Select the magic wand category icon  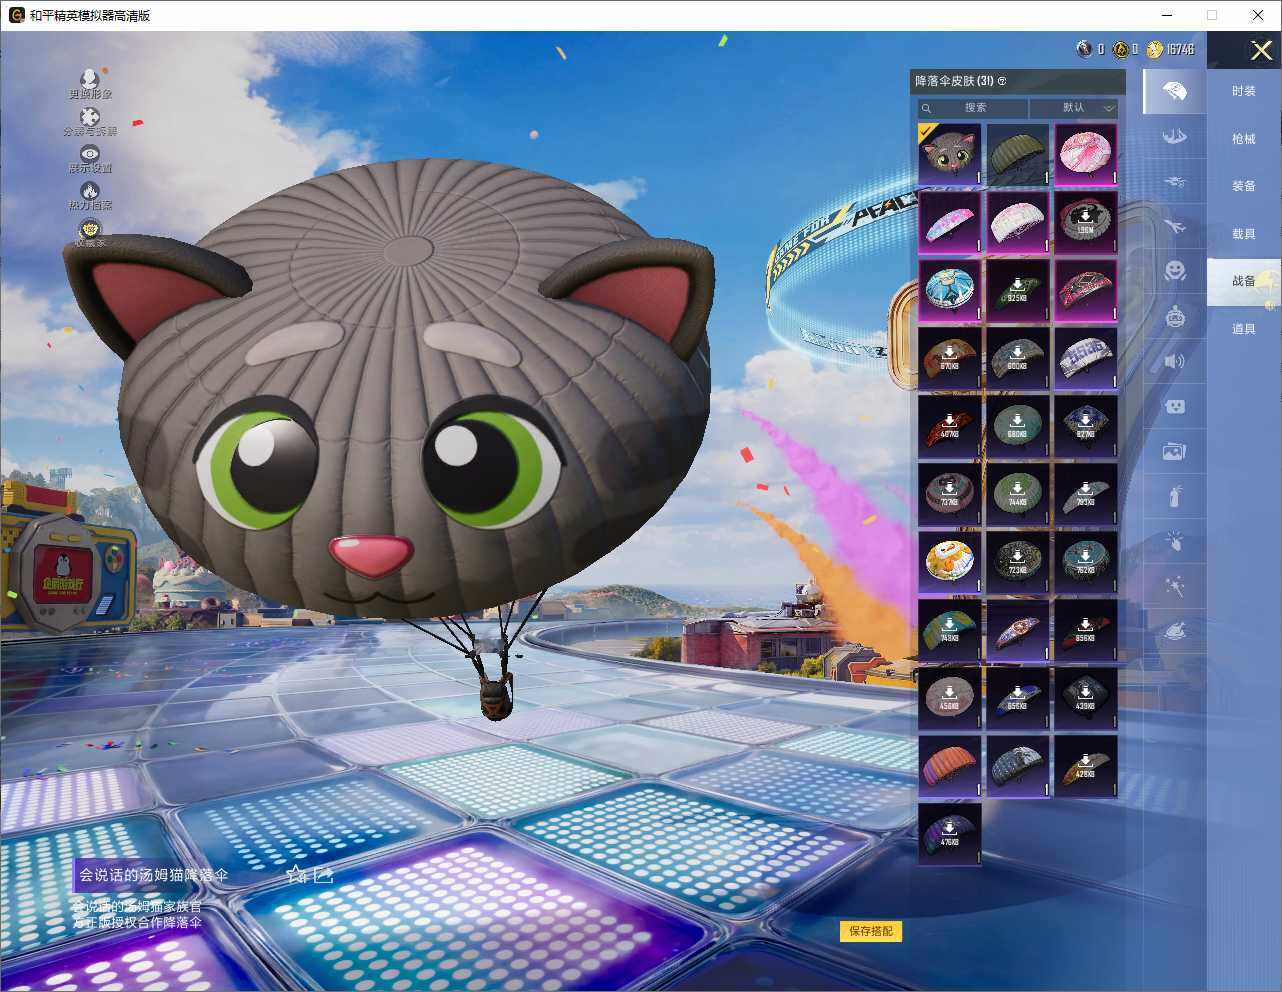click(x=1175, y=586)
